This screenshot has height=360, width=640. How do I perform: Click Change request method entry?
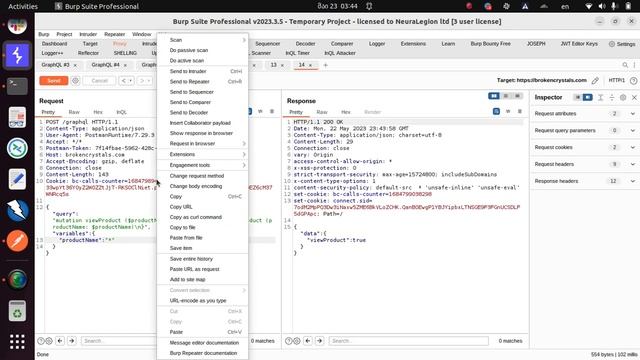pyautogui.click(x=203, y=176)
